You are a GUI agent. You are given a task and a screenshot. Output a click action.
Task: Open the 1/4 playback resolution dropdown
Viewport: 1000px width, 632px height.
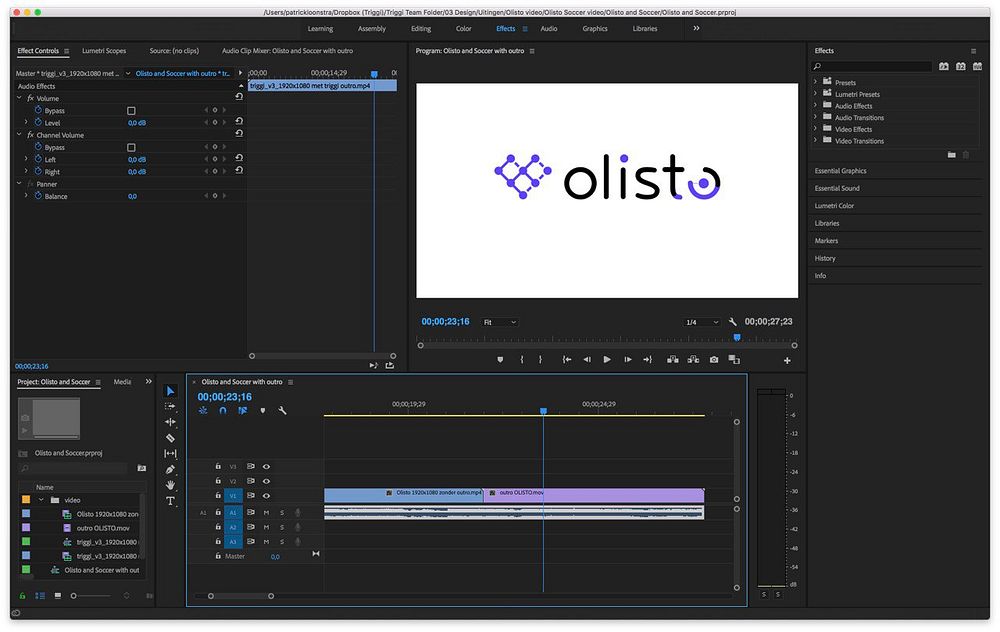point(701,322)
